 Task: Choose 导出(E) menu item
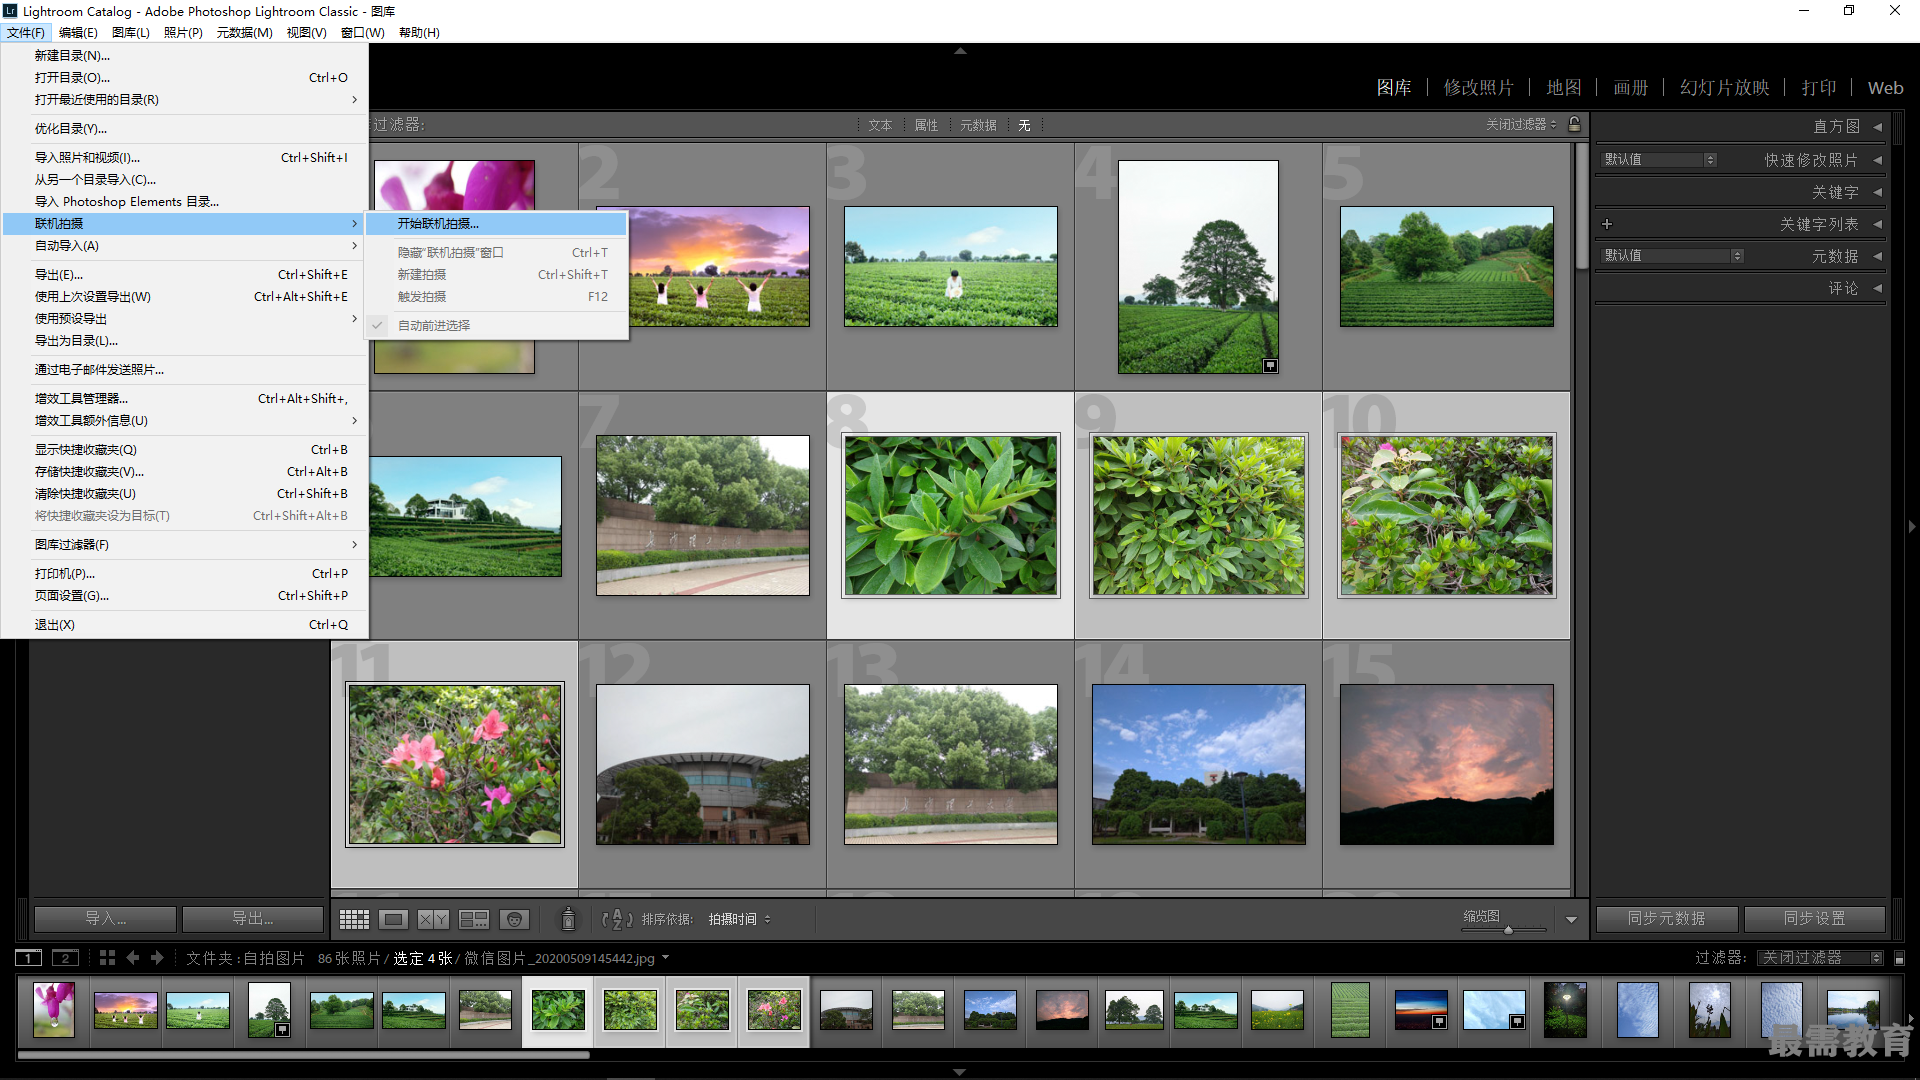point(185,274)
